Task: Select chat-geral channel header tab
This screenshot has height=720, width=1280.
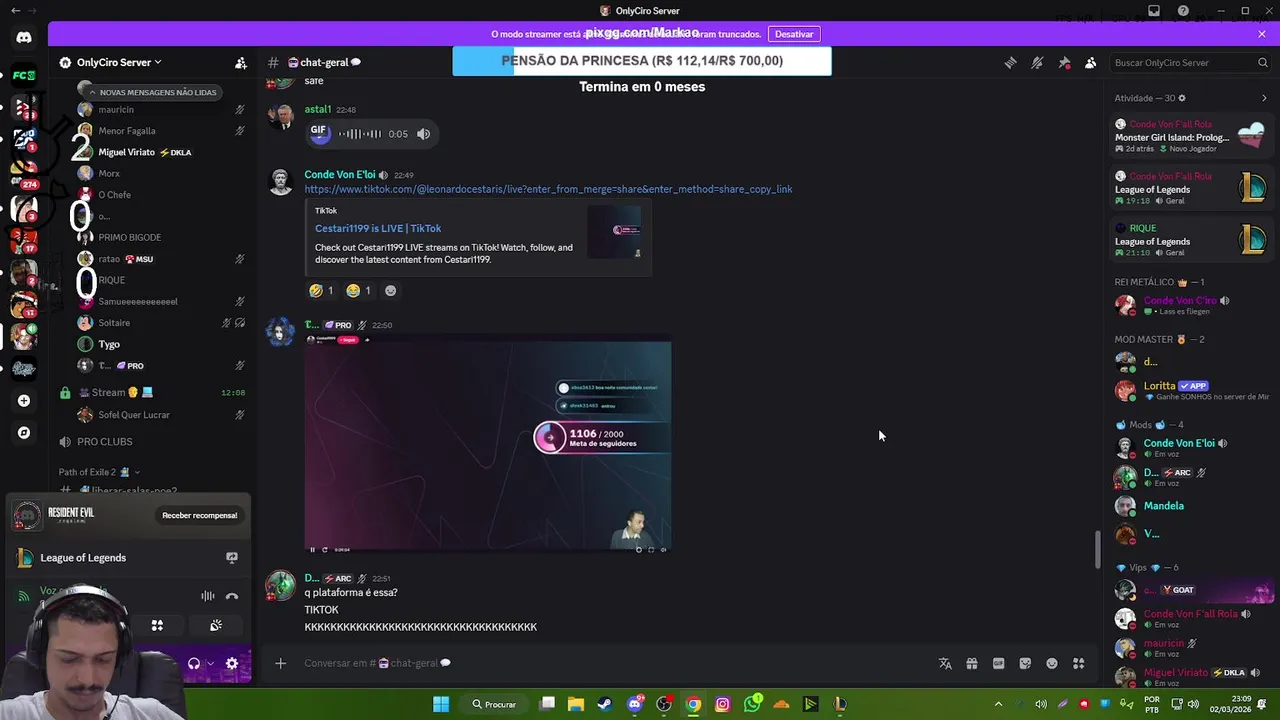Action: point(324,62)
